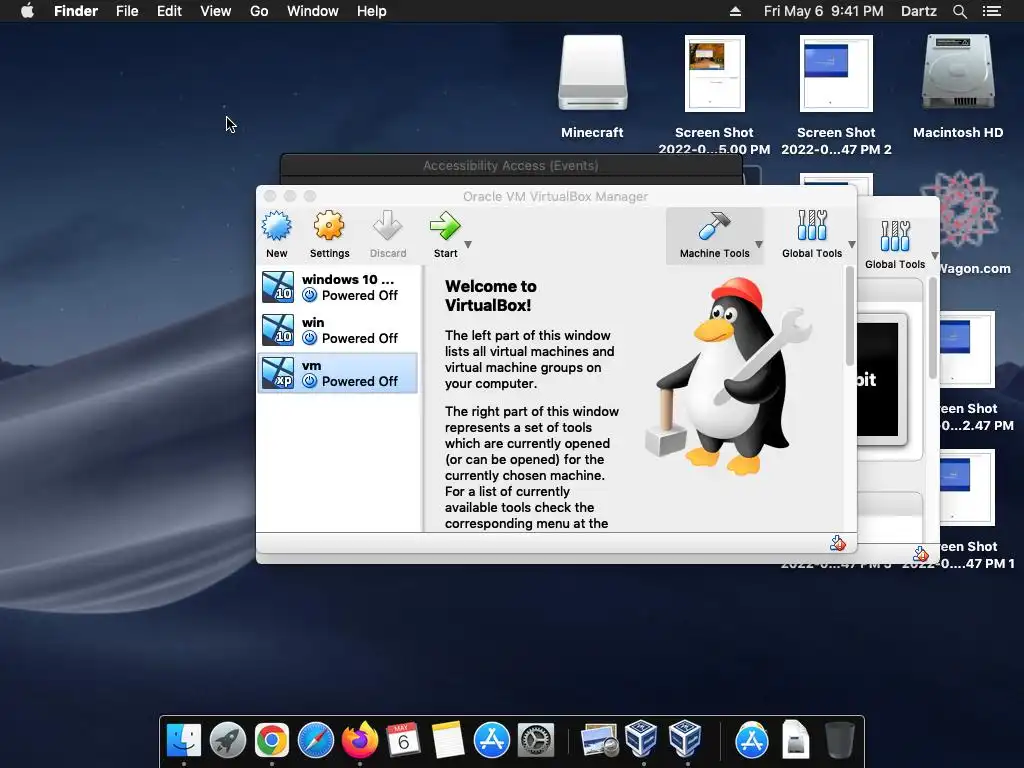Open the Apple menu
Image resolution: width=1024 pixels, height=768 pixels.
pyautogui.click(x=27, y=11)
